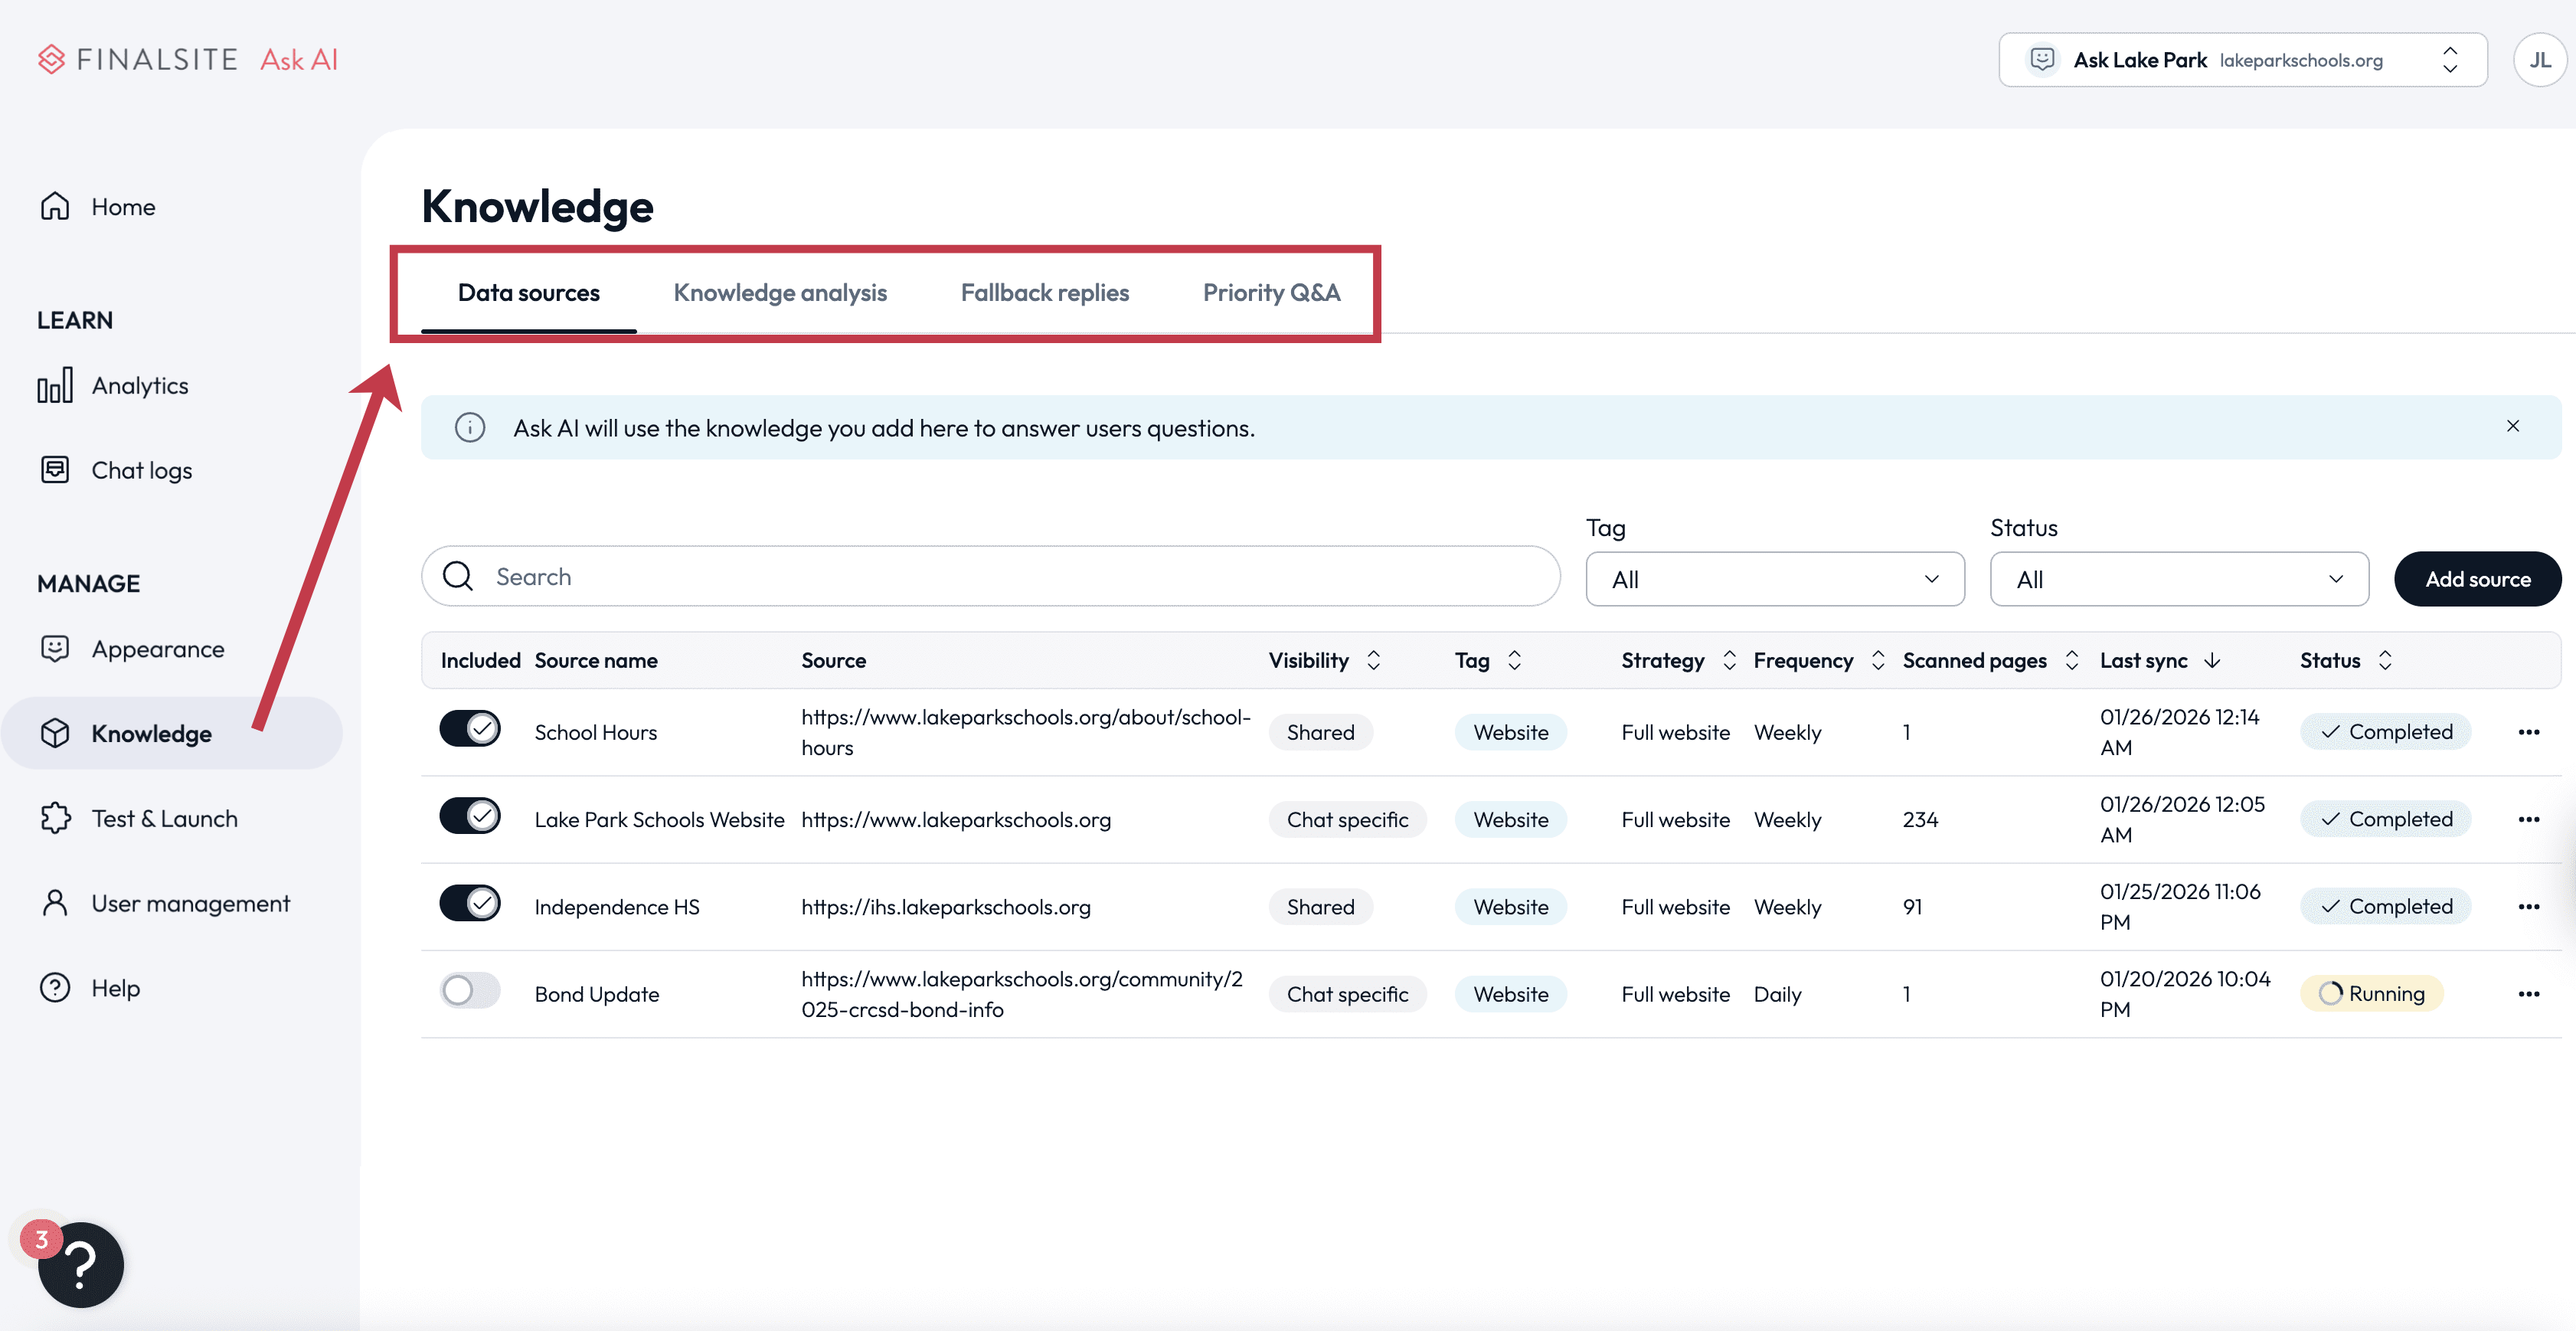Open the lakeparkschools.org source URL
Viewport: 2576px width, 1331px height.
956,820
